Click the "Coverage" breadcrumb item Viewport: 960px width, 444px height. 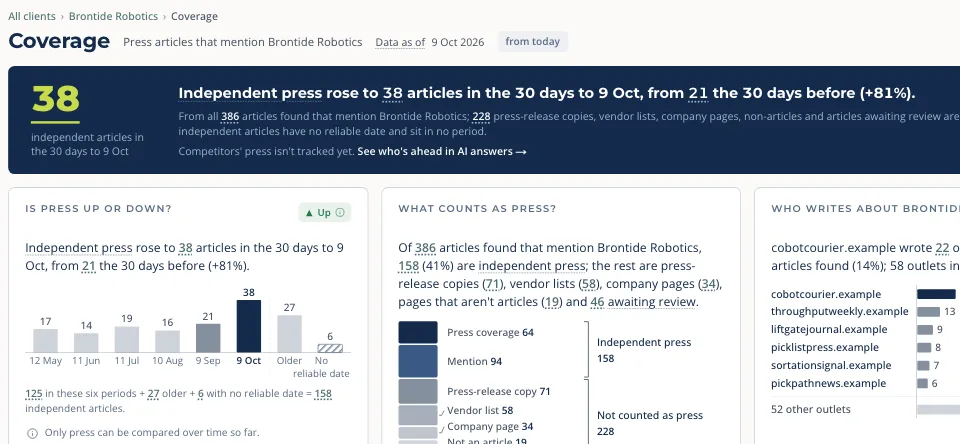point(194,17)
